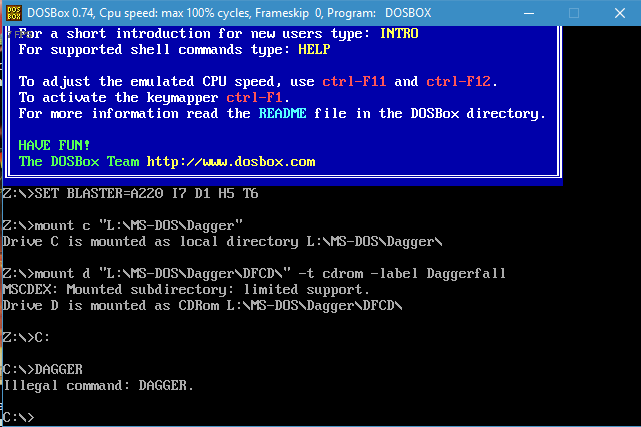Click the red ctrl-F11 shortcut text
Screen dimensions: 641x427
point(354,82)
